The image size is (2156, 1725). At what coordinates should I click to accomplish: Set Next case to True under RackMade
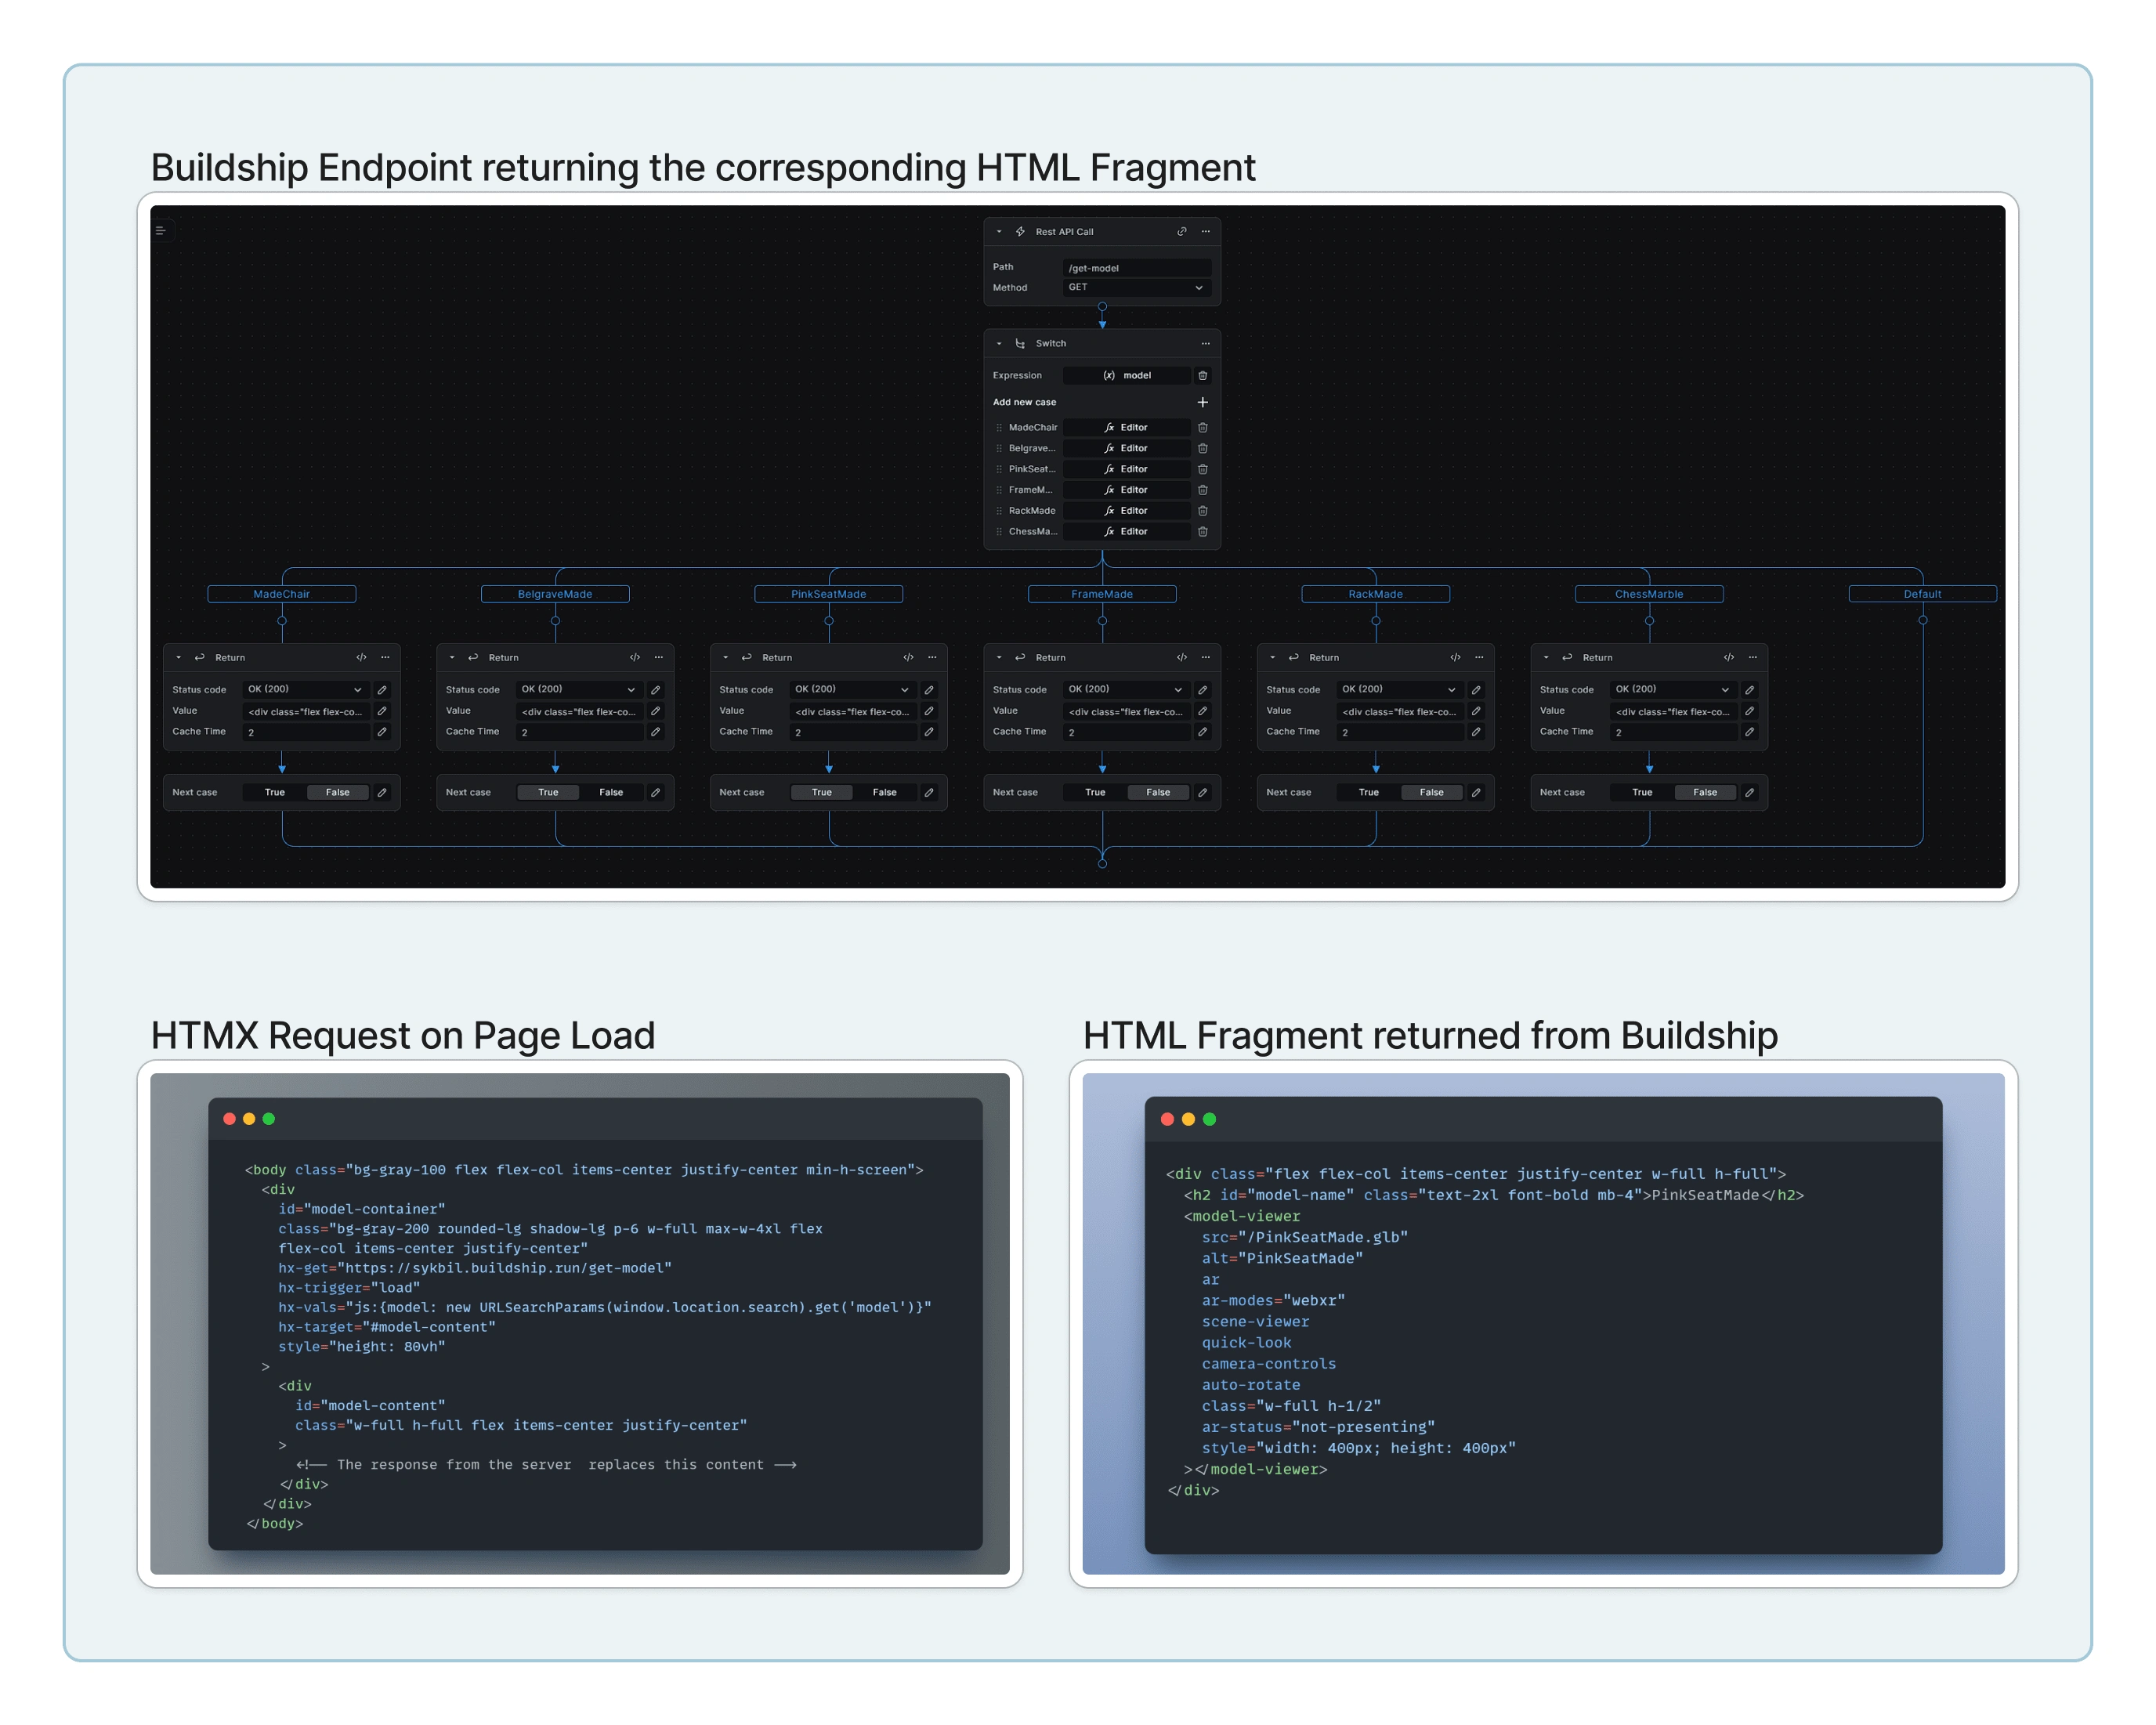click(x=1369, y=792)
